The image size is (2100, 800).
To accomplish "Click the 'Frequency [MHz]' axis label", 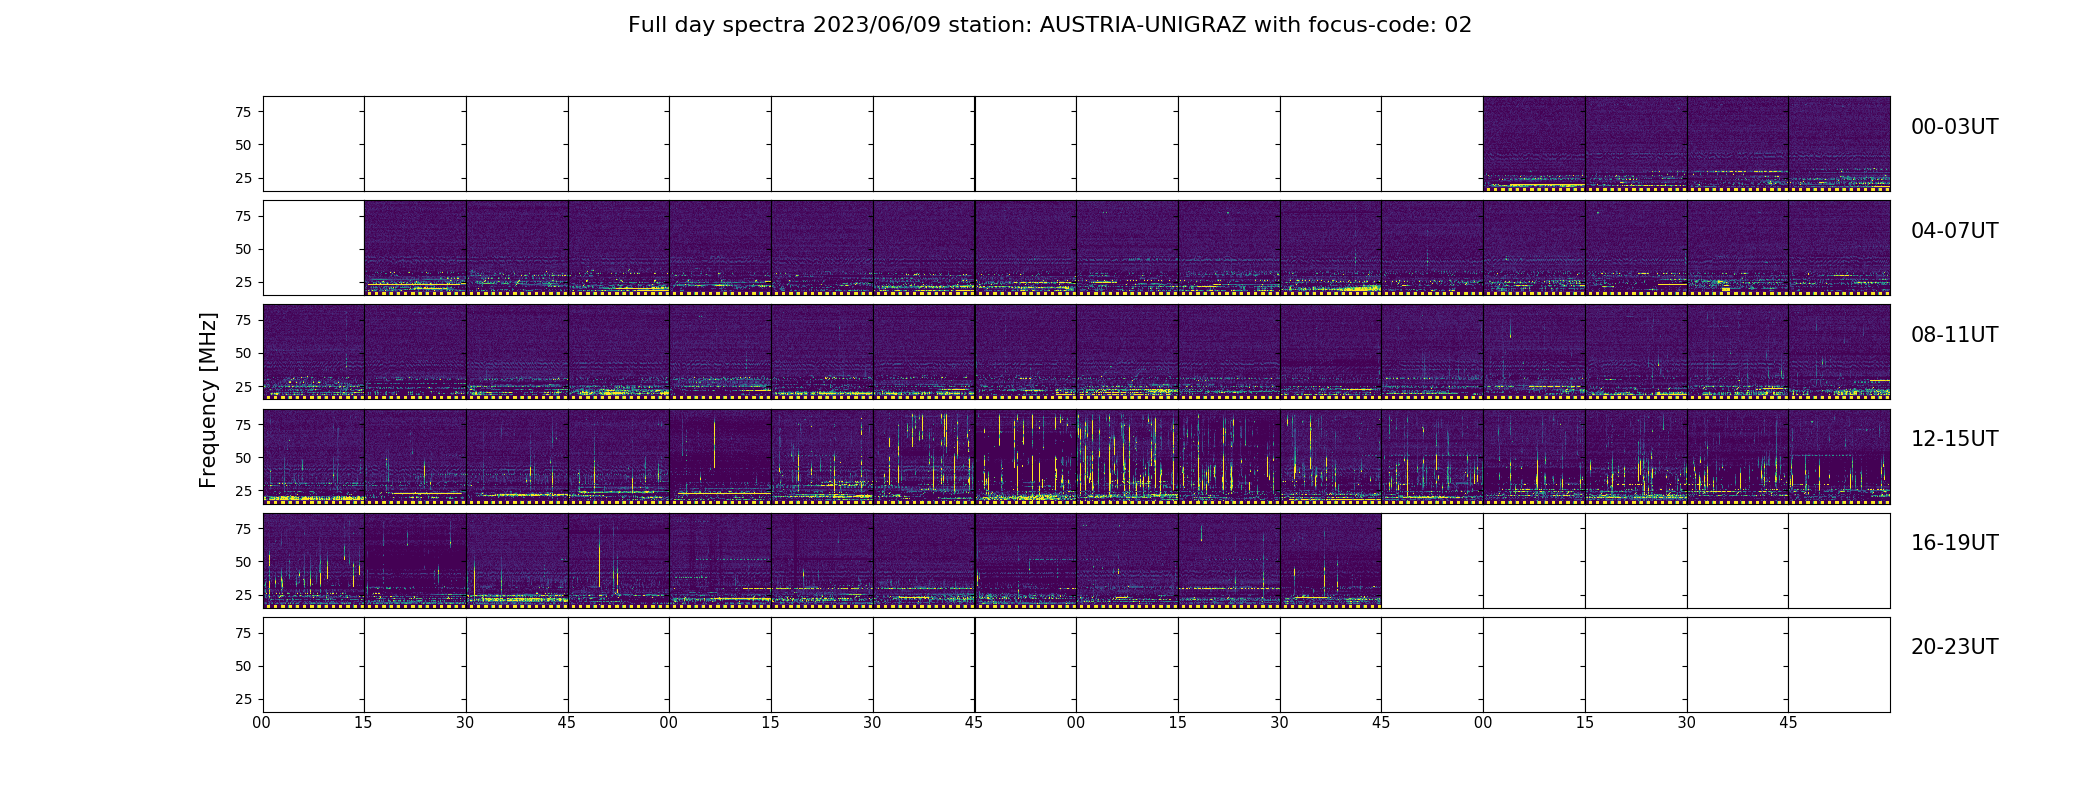I will click(x=208, y=400).
